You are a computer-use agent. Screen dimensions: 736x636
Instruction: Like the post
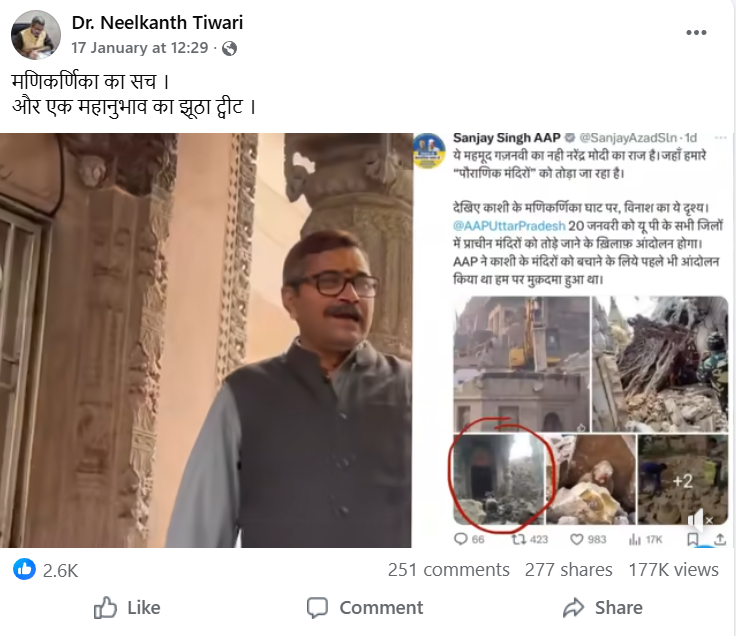(127, 607)
